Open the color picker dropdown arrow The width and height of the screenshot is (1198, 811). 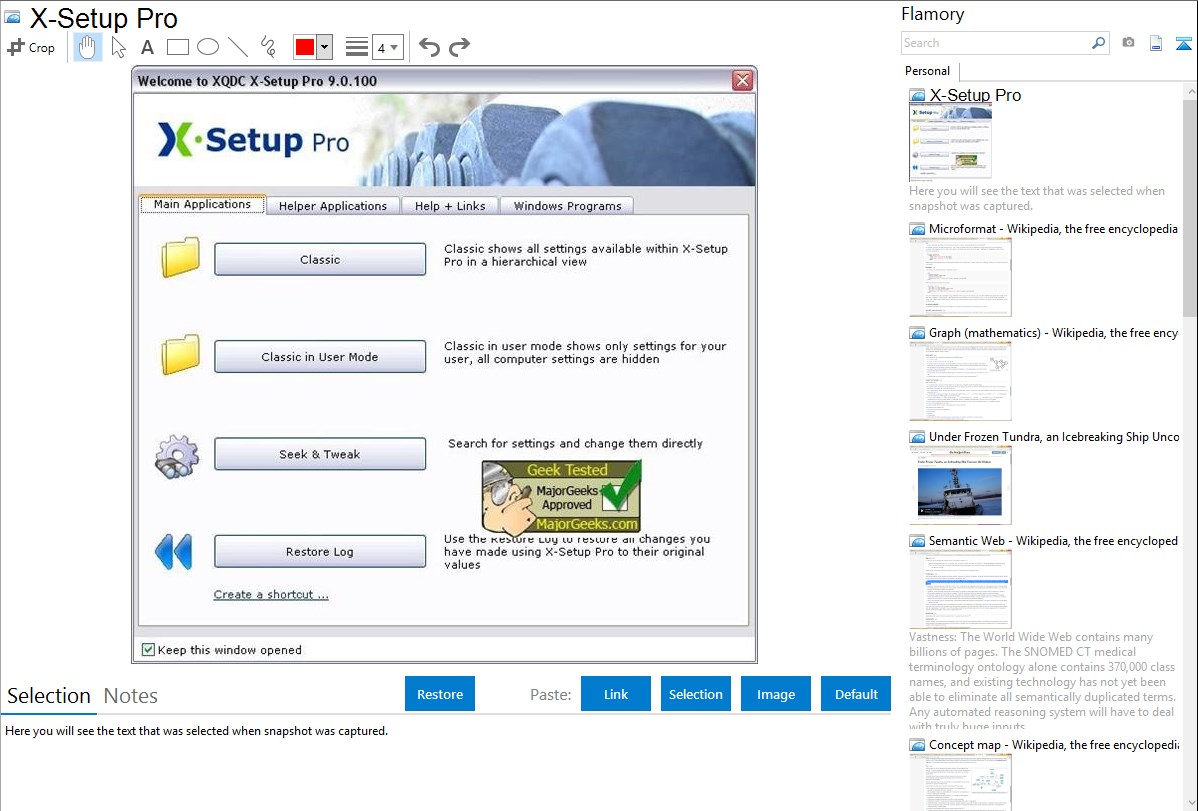point(325,47)
